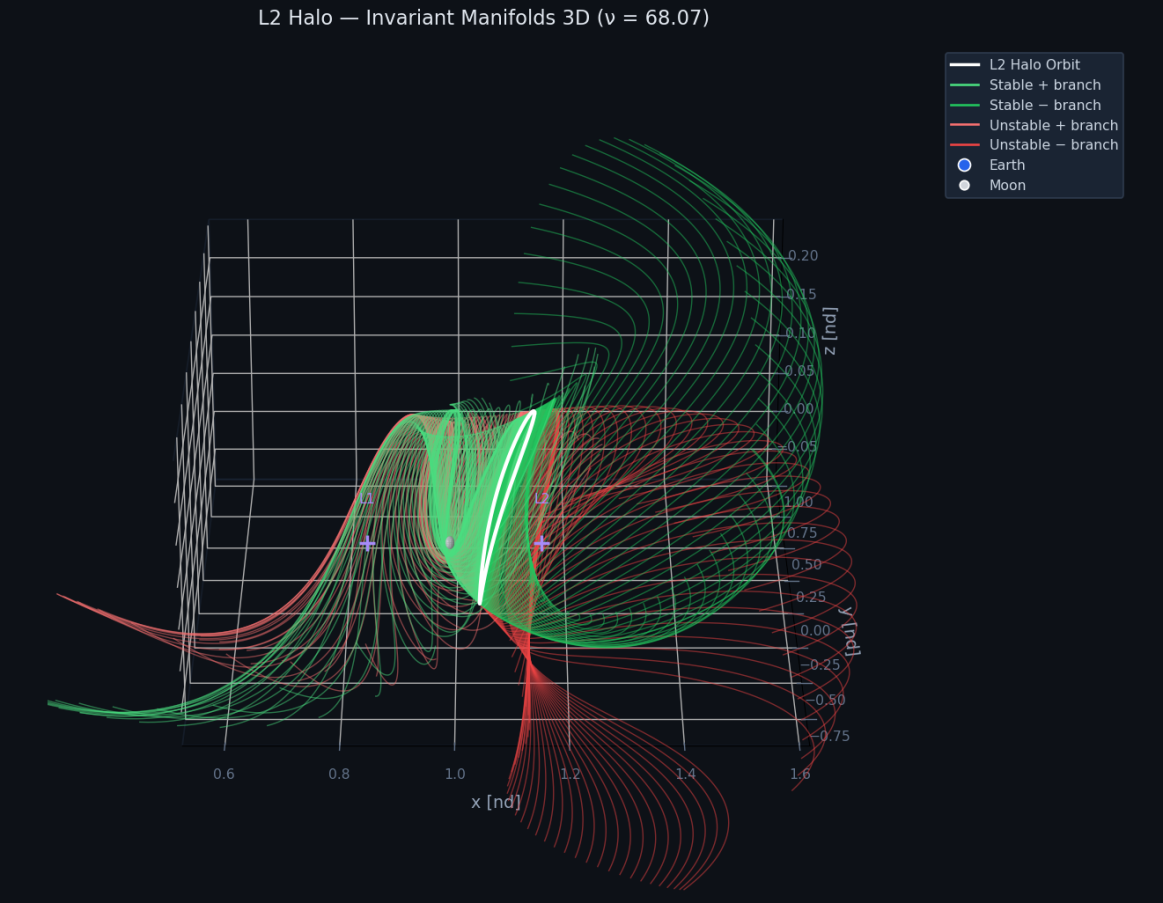Click the 0.6 tick on x axis
Viewport: 1163px width, 903px height.
pos(224,774)
